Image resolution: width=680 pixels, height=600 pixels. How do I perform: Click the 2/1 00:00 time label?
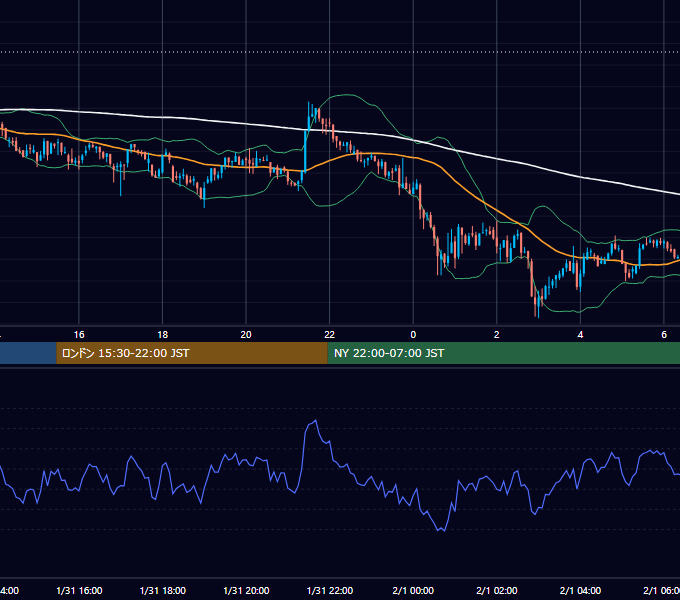(x=413, y=590)
